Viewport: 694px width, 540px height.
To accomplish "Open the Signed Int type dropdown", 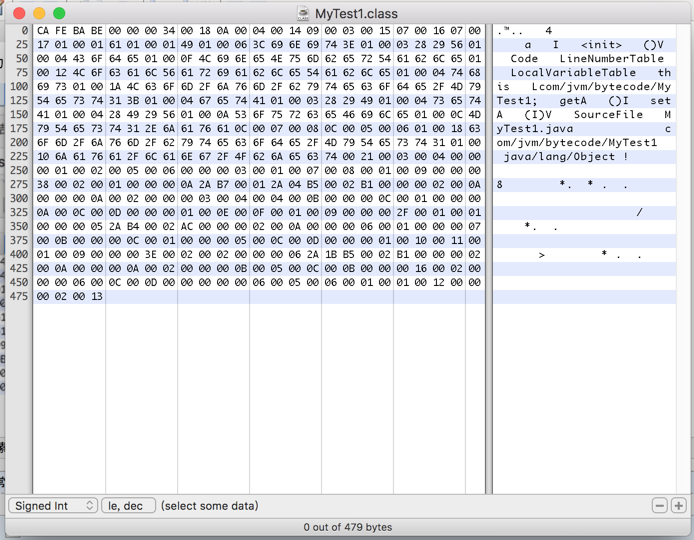I will 52,505.
